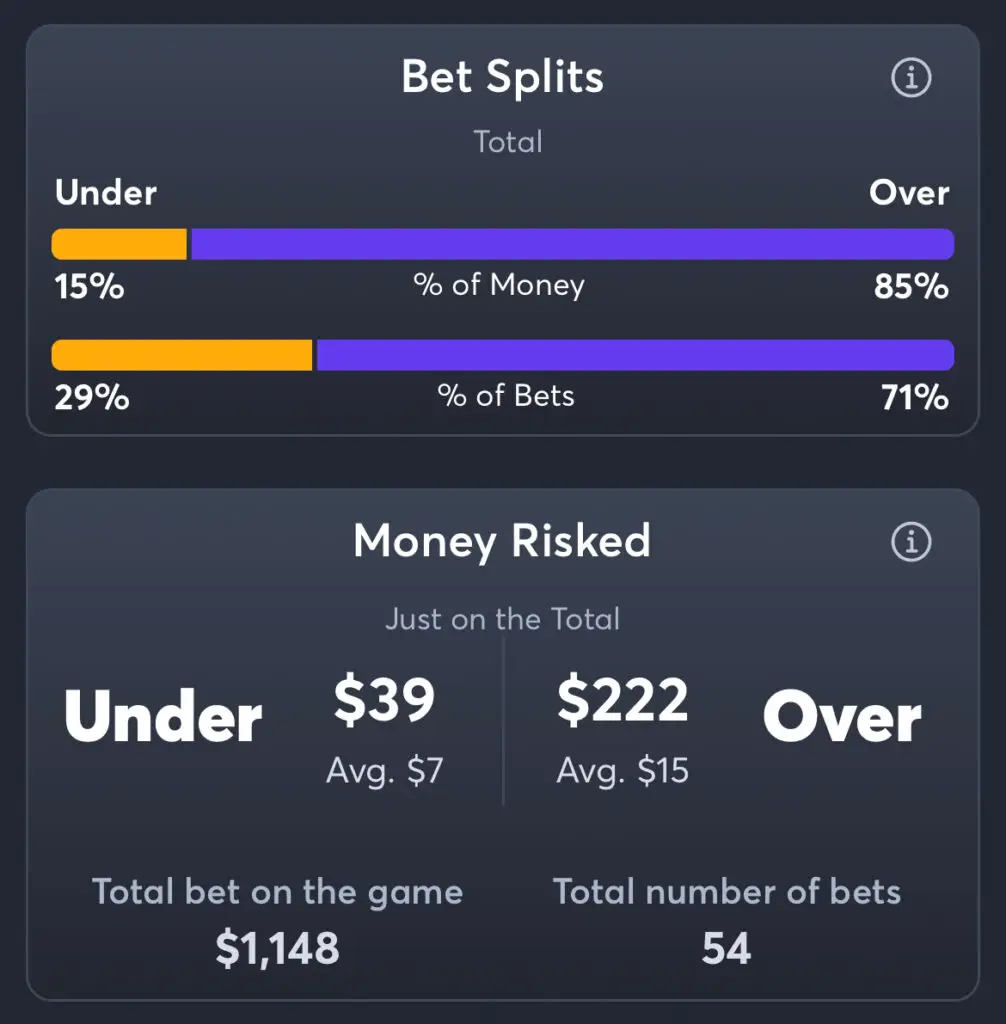The width and height of the screenshot is (1006, 1024).
Task: Click the $39 Under amount
Action: pos(384,700)
